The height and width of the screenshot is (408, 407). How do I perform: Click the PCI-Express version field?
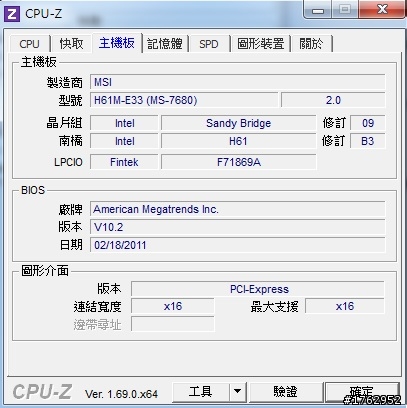click(x=258, y=289)
